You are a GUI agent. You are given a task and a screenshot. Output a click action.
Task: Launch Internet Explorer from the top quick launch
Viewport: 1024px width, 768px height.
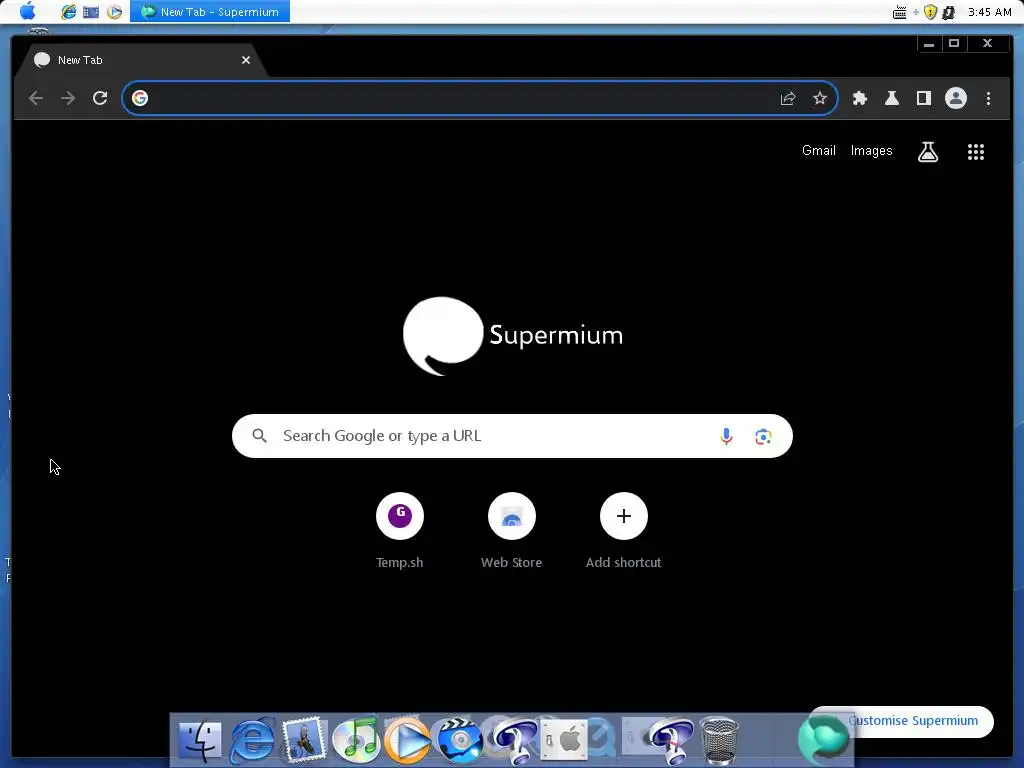pyautogui.click(x=69, y=12)
